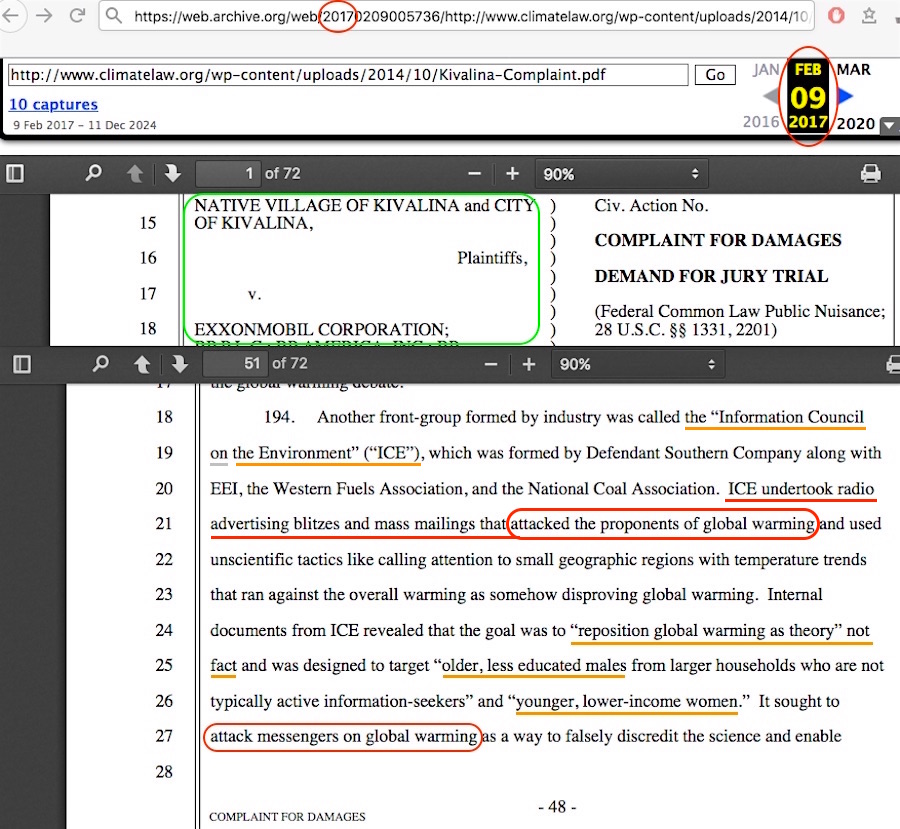Zoom in using plus in upper PDF toolbar
Viewport: 900px width, 829px height.
(512, 173)
